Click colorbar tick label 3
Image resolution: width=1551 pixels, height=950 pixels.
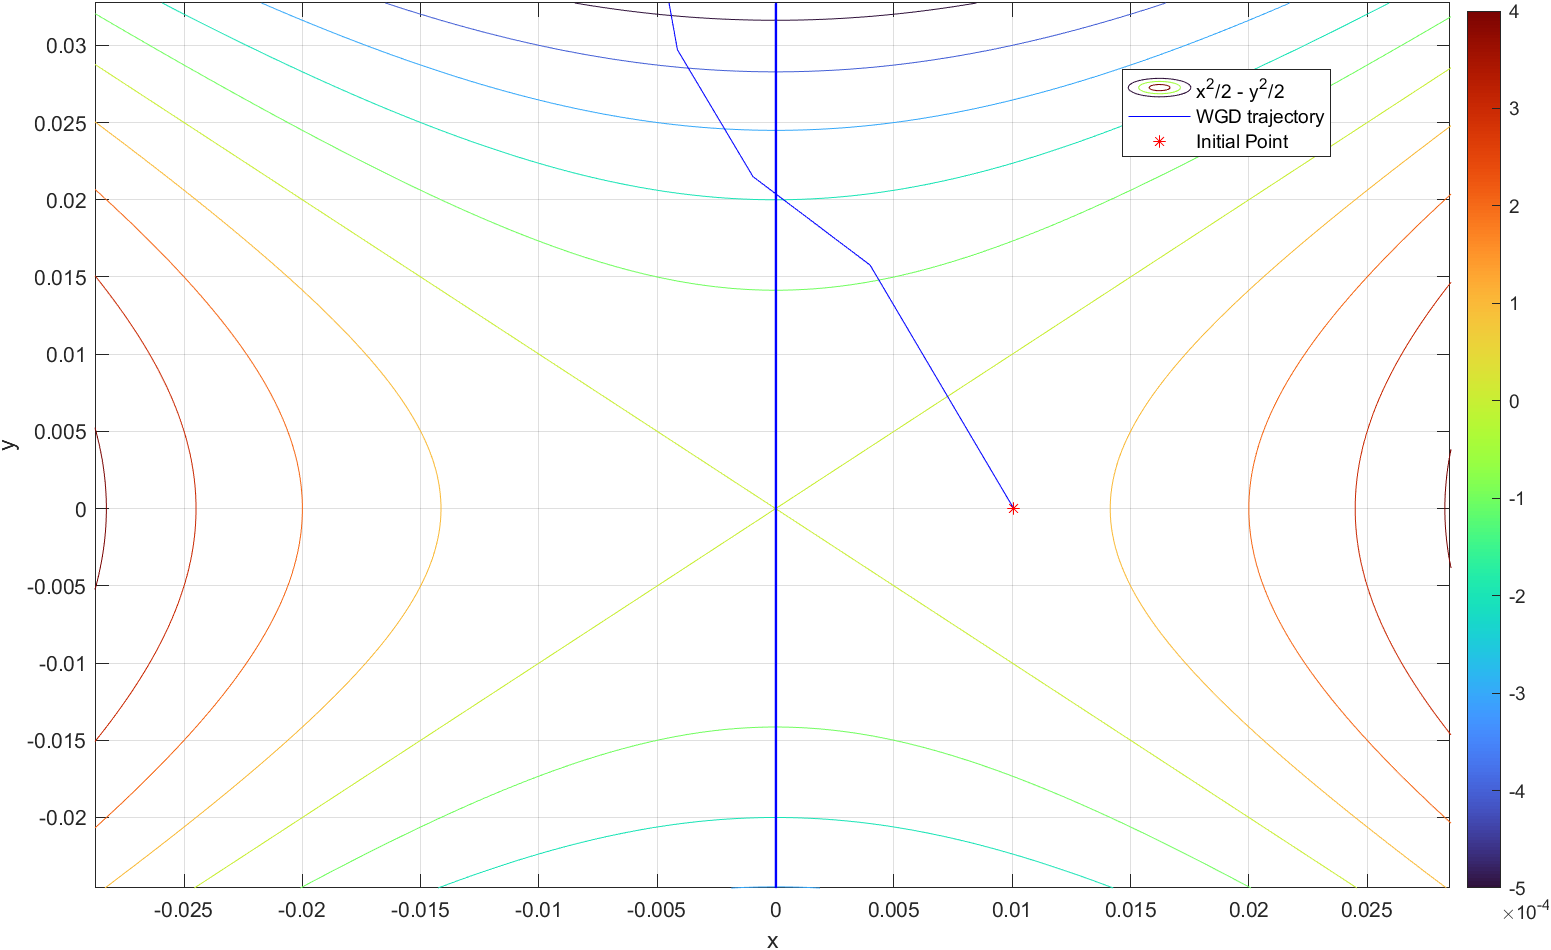(x=1514, y=109)
